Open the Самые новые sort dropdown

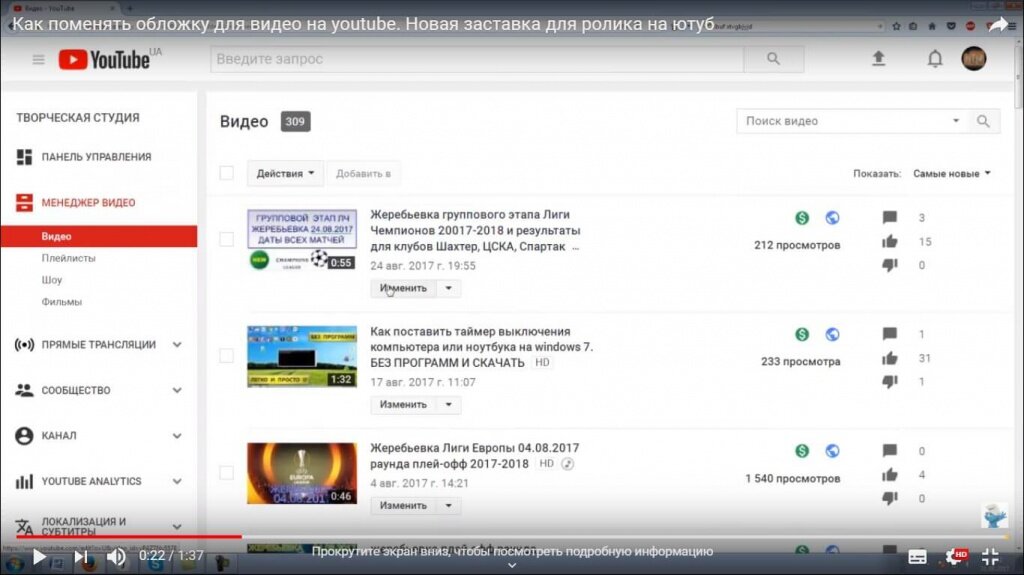pos(952,174)
